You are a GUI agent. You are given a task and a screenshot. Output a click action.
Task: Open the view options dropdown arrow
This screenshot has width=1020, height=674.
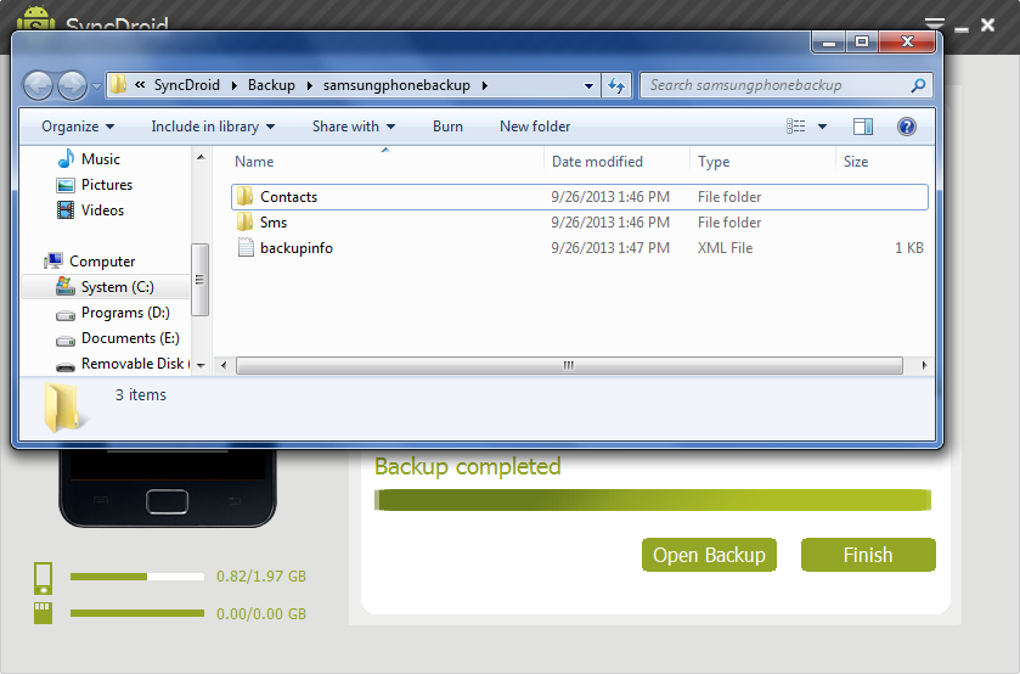(822, 126)
